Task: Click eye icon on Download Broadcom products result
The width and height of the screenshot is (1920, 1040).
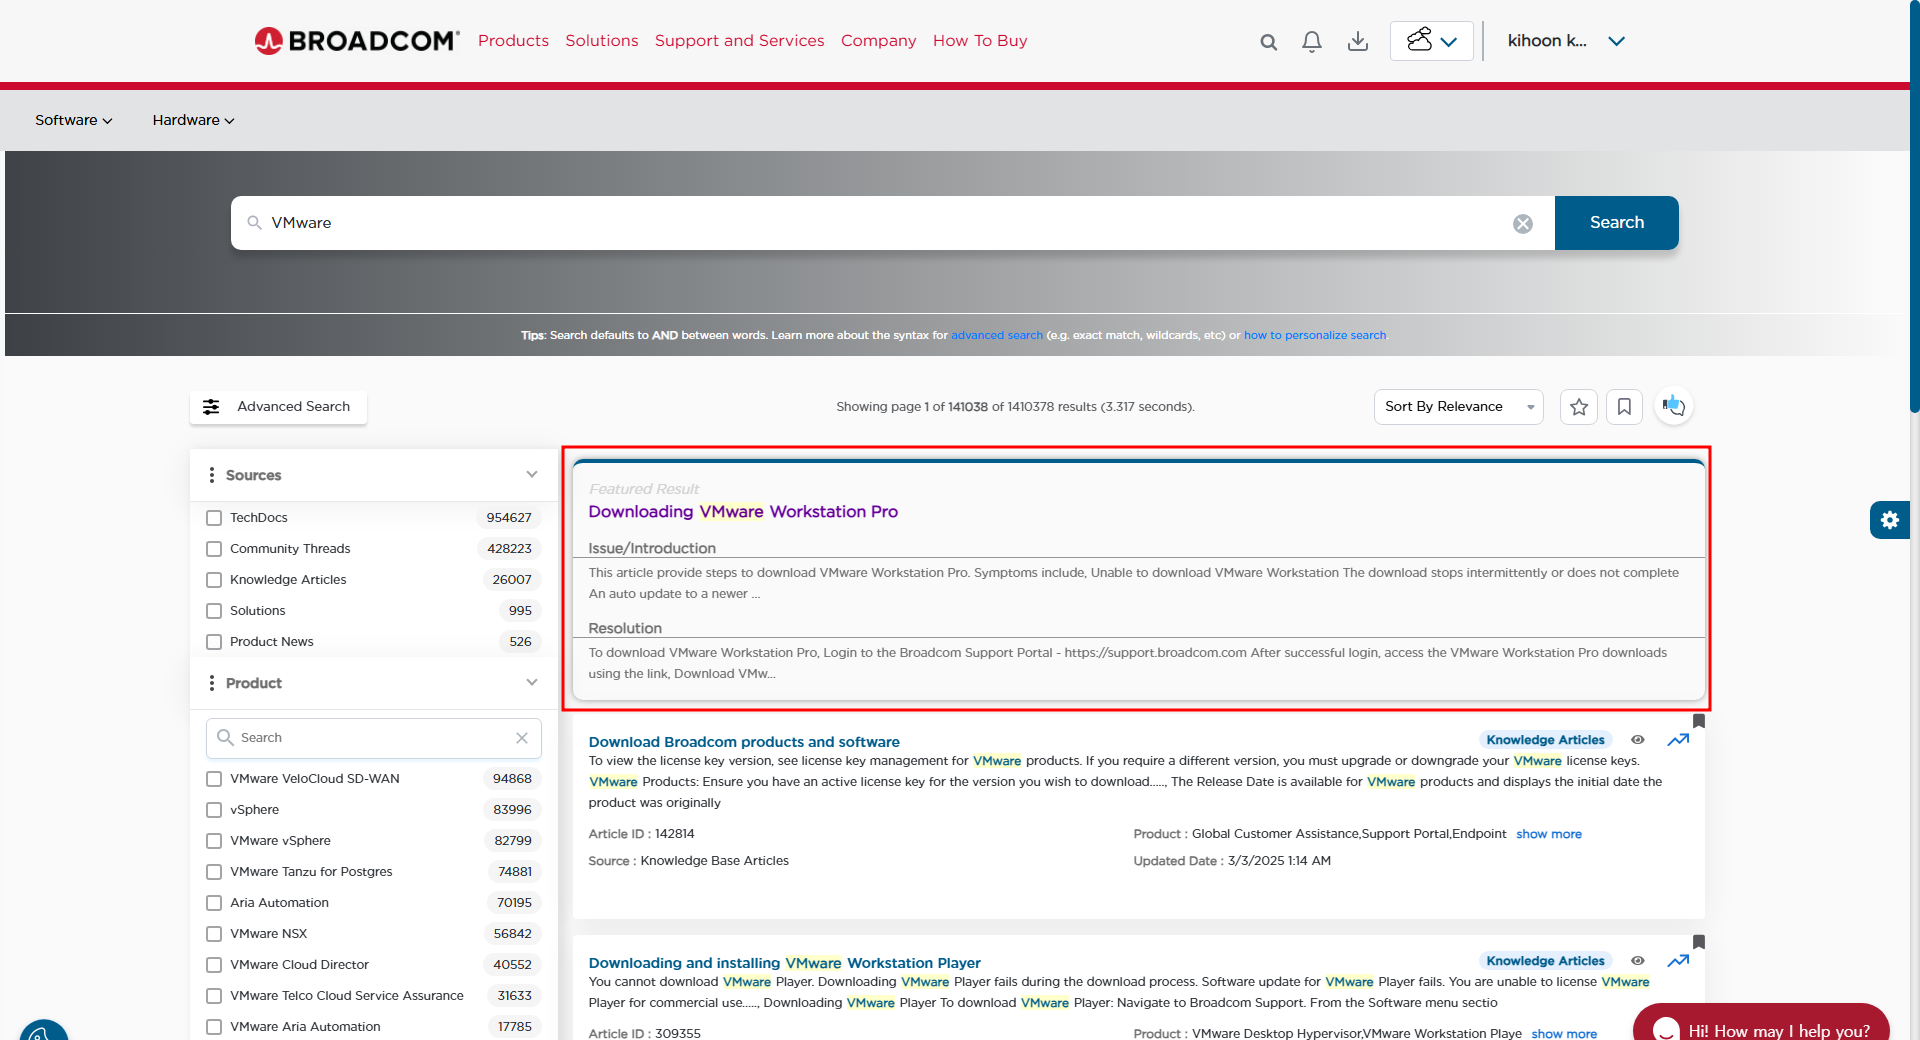Action: pyautogui.click(x=1637, y=740)
